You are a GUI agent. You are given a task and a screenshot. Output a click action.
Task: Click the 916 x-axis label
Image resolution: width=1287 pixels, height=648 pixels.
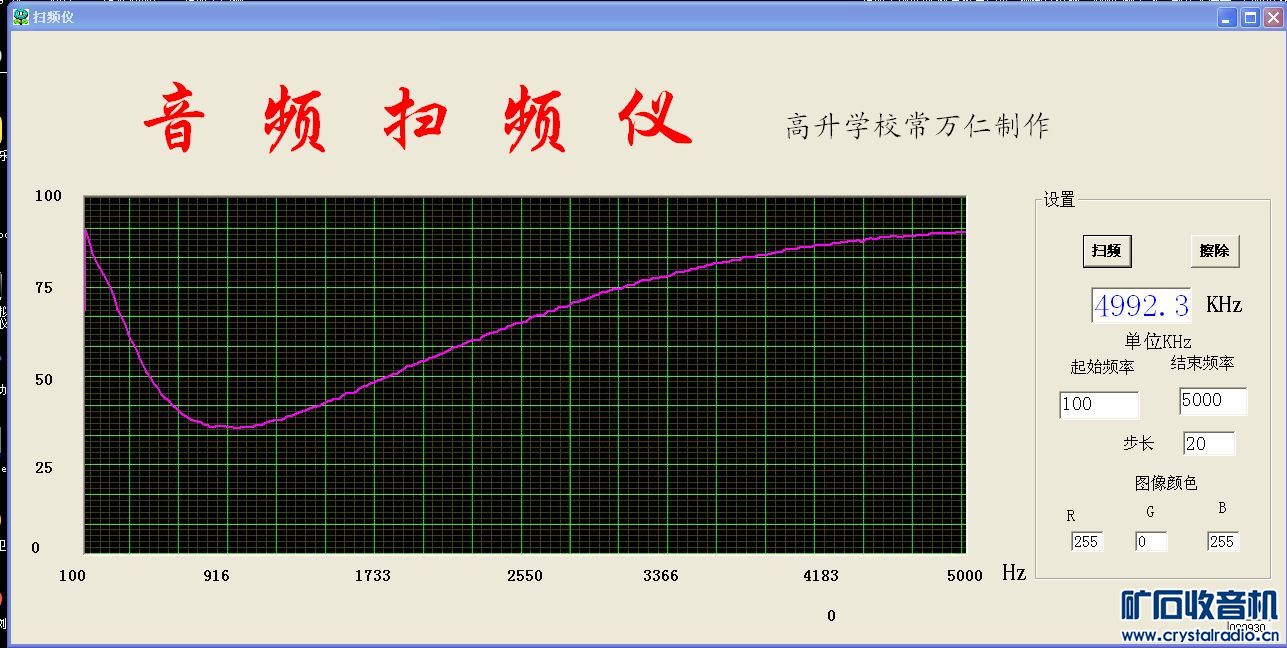(216, 576)
